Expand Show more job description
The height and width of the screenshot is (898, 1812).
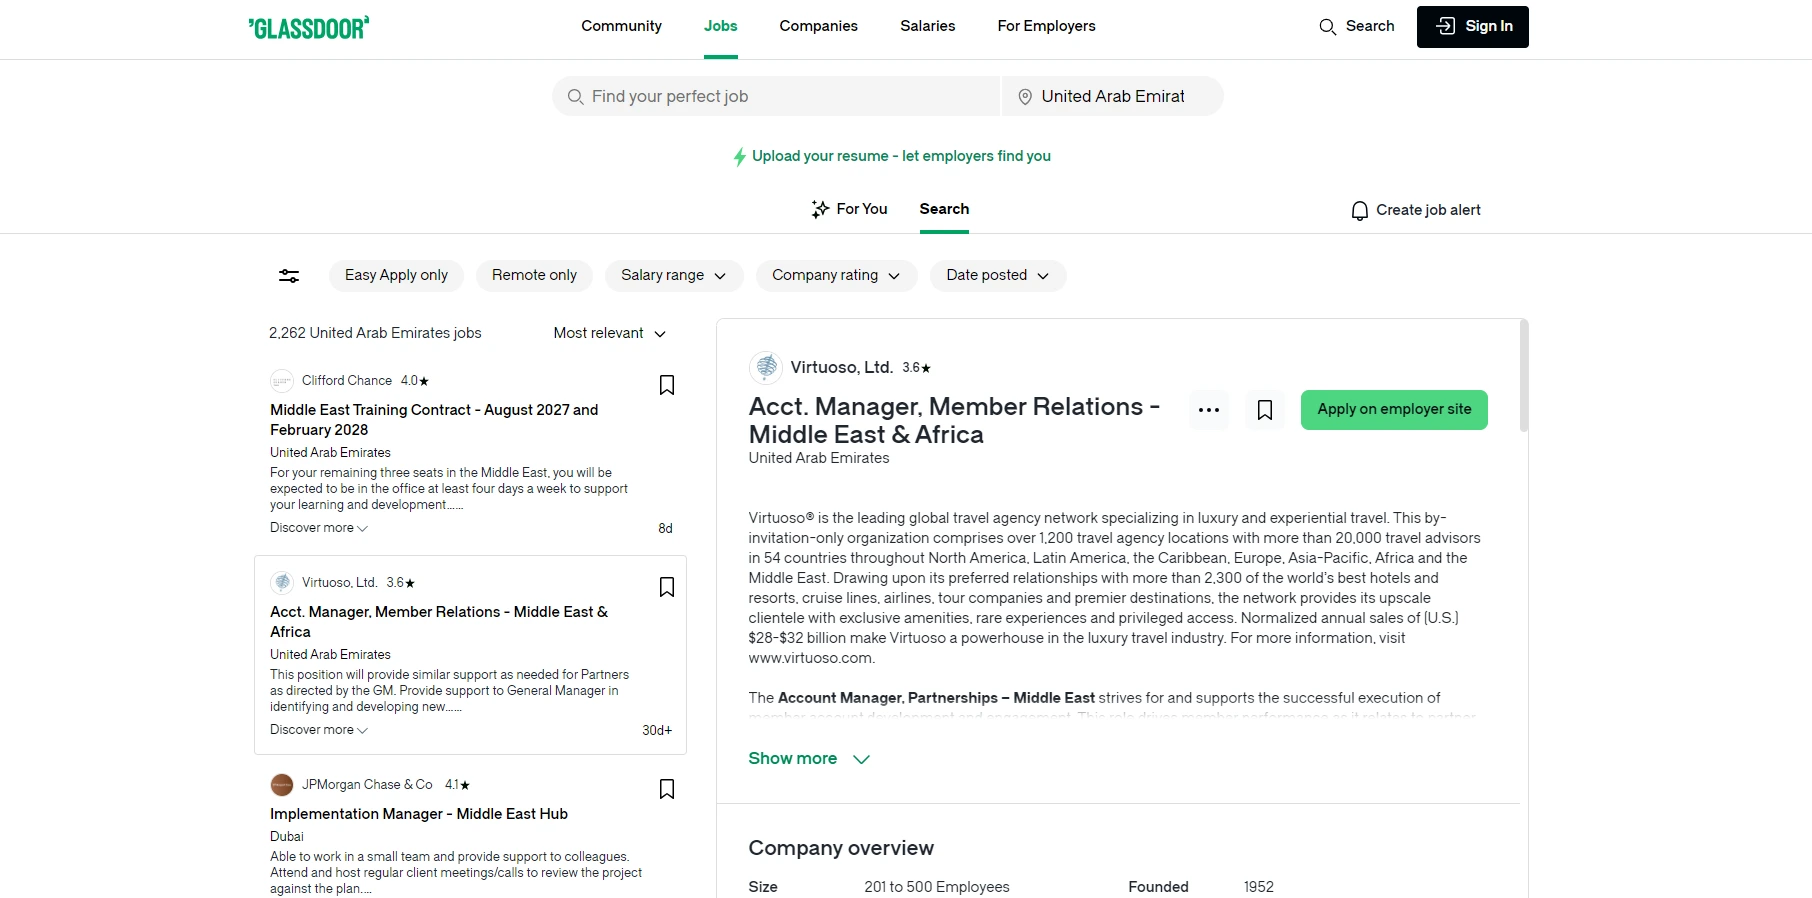pos(809,759)
